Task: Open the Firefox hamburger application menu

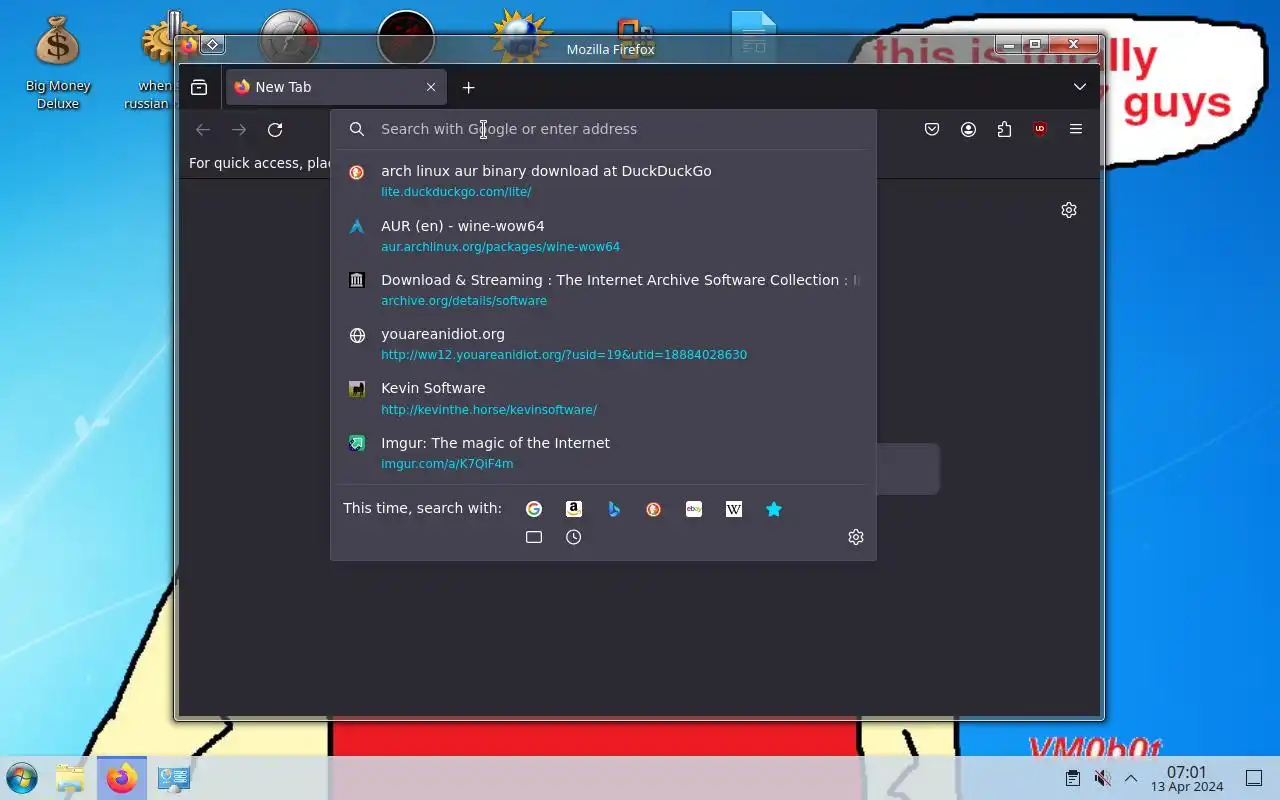Action: click(1076, 129)
